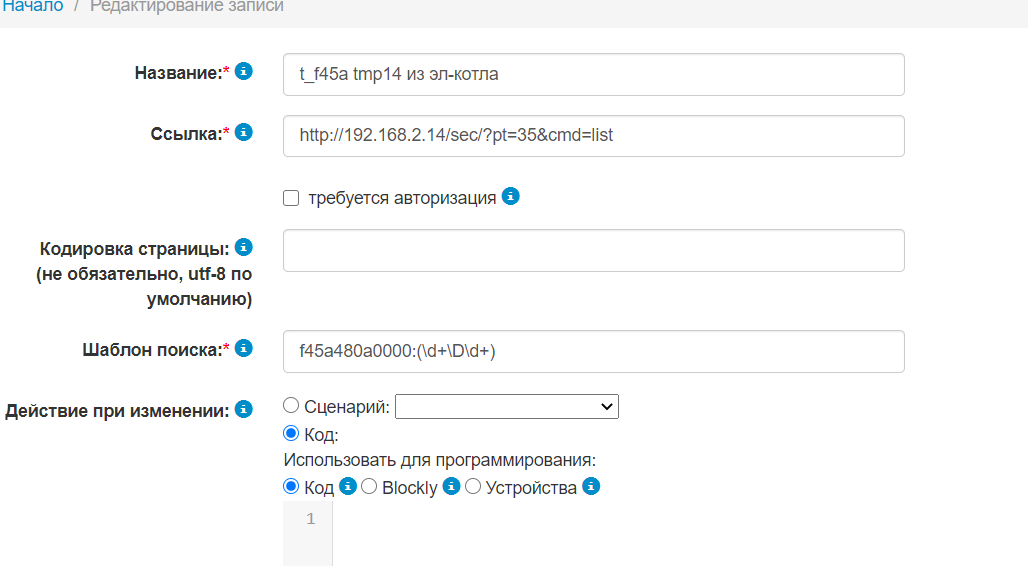Enable the требуется авторизация checkbox

click(291, 198)
